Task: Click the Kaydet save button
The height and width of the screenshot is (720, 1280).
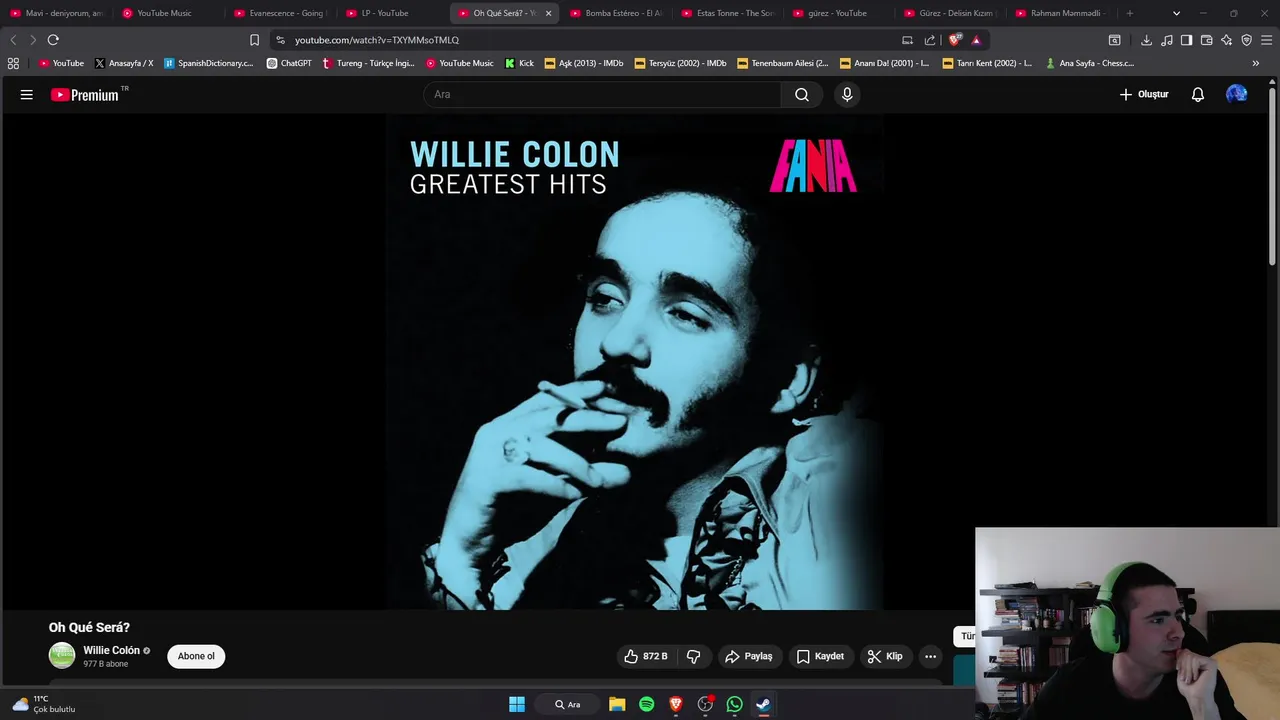Action: [820, 656]
